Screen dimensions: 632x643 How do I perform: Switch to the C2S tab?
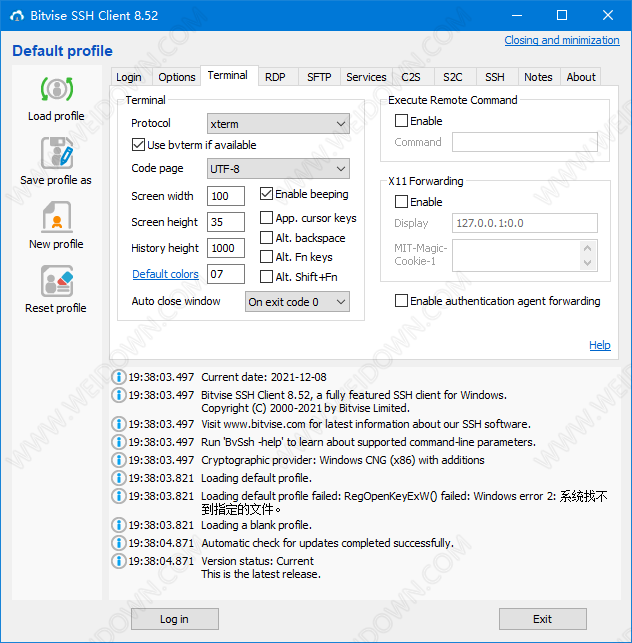411,77
